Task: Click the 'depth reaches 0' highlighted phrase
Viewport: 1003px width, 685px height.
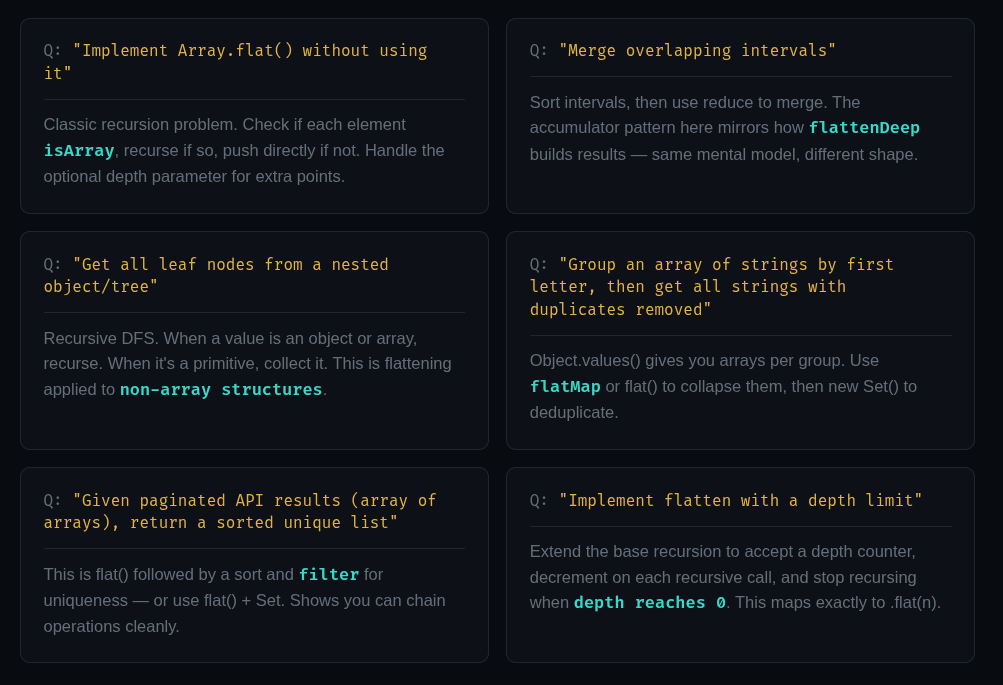Action: tap(650, 602)
